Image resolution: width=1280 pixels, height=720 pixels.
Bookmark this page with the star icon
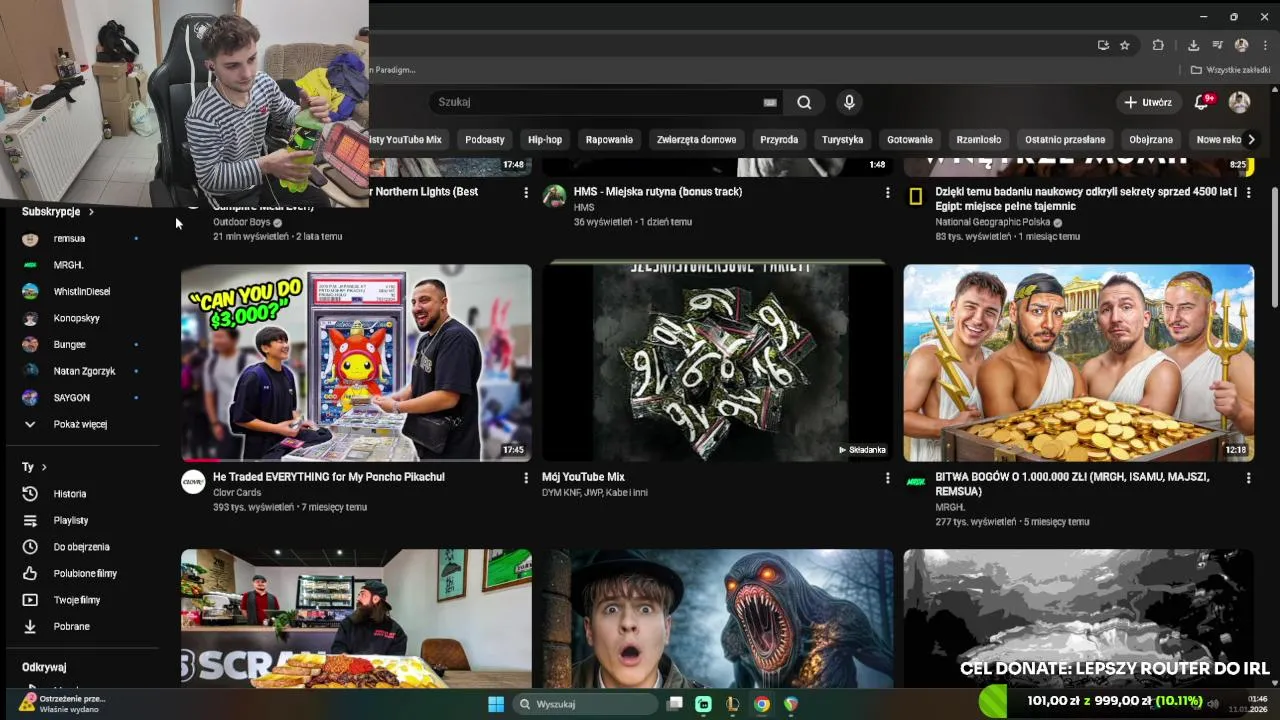(x=1125, y=45)
